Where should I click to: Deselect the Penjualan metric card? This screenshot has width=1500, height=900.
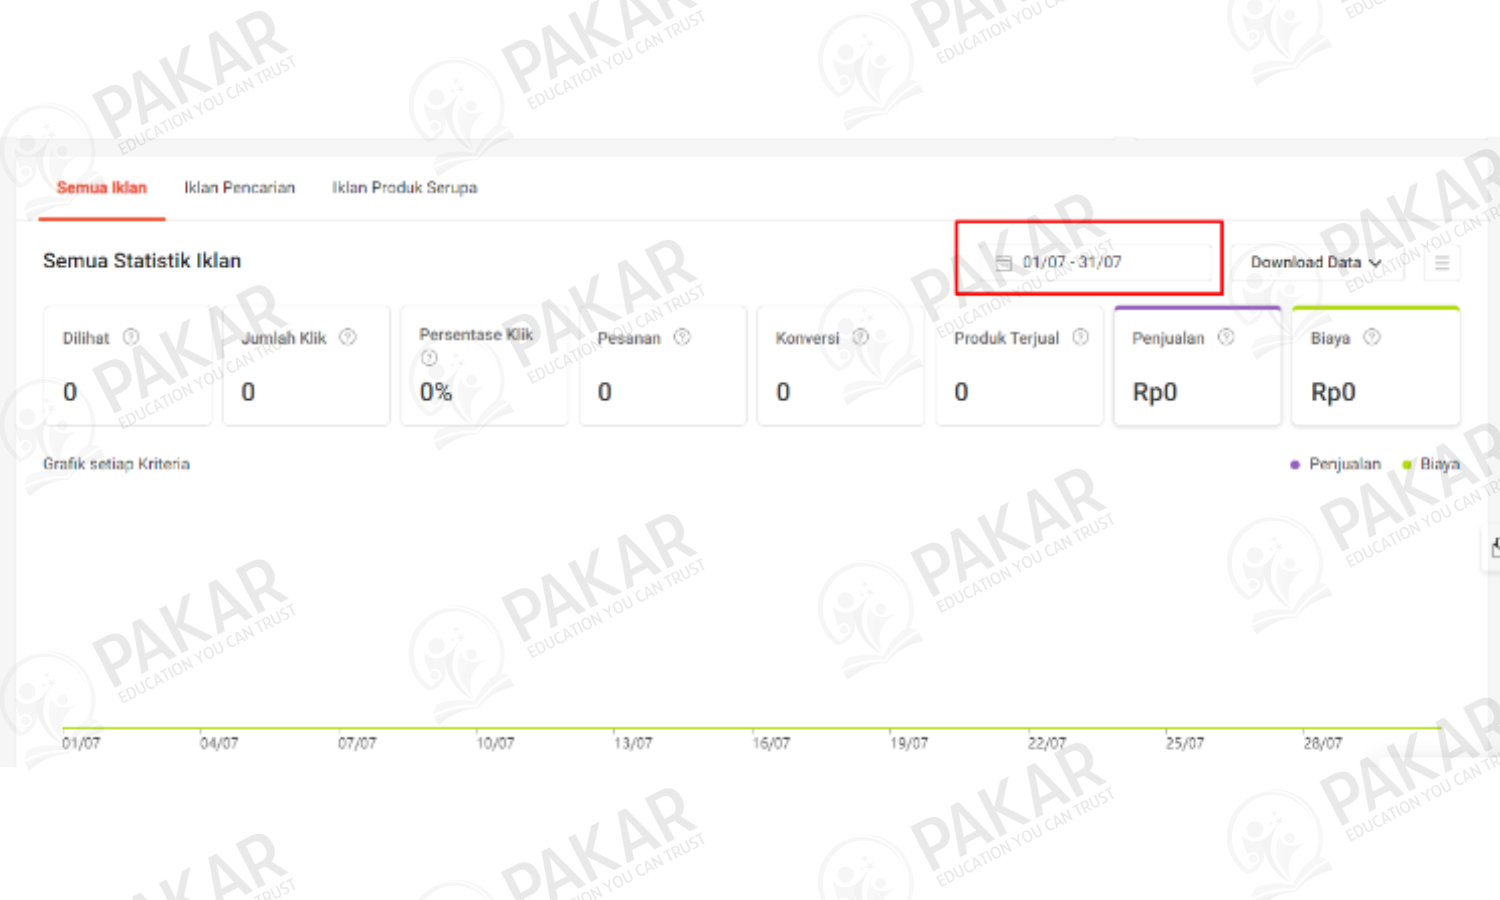coord(1198,366)
